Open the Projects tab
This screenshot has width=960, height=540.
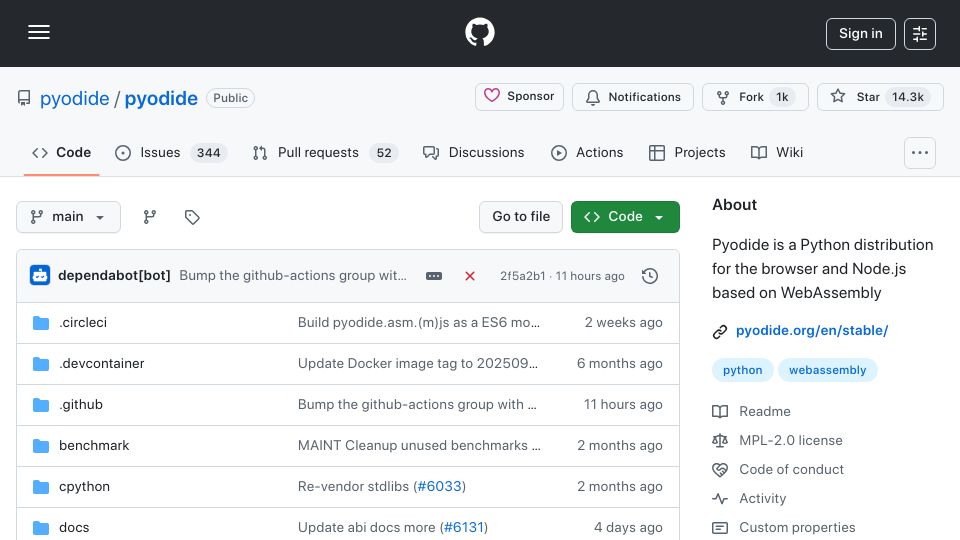[x=687, y=152]
